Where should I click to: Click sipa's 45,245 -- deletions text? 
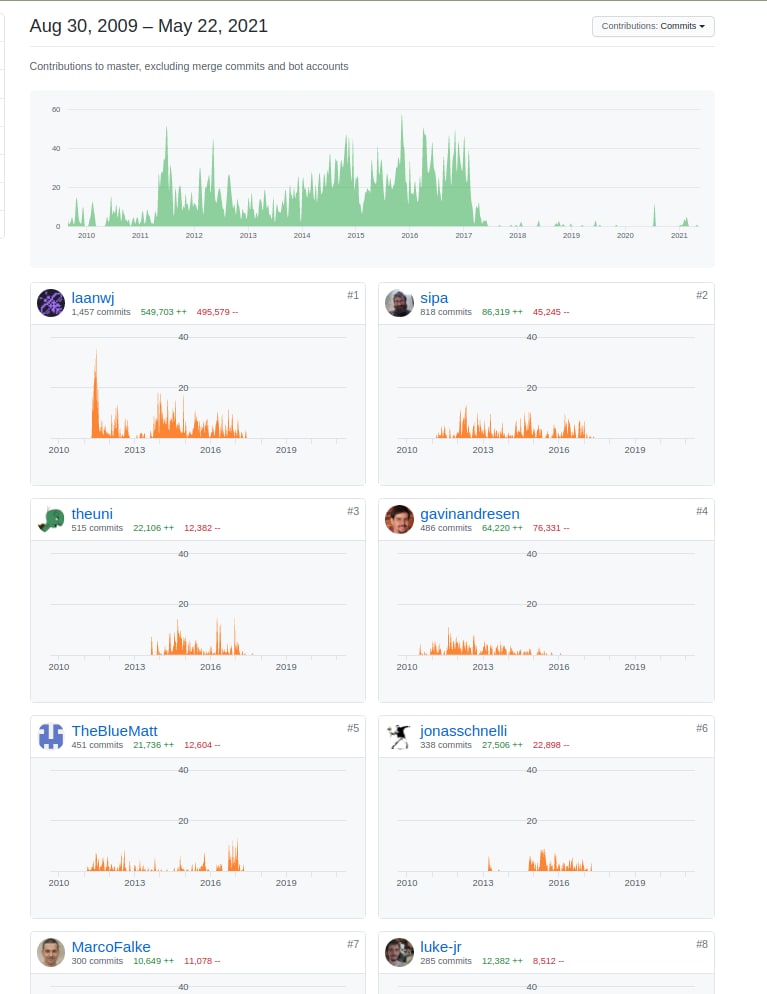[x=551, y=312]
